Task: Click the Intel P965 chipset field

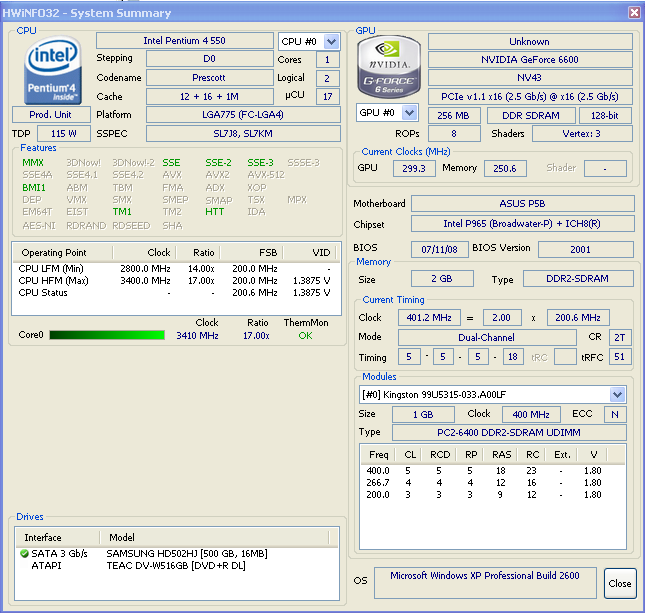Action: (x=523, y=224)
